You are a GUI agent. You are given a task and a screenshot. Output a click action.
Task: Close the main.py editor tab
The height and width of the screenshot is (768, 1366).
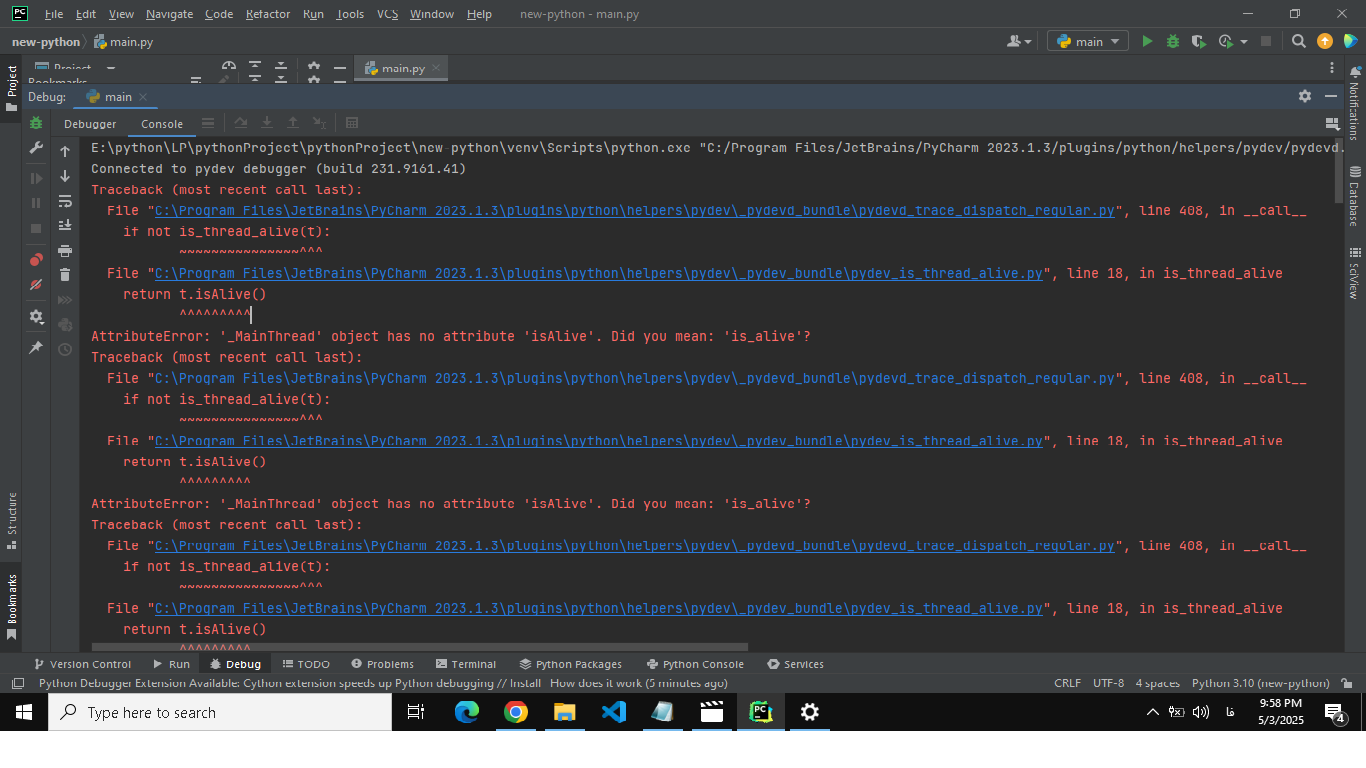[x=436, y=68]
